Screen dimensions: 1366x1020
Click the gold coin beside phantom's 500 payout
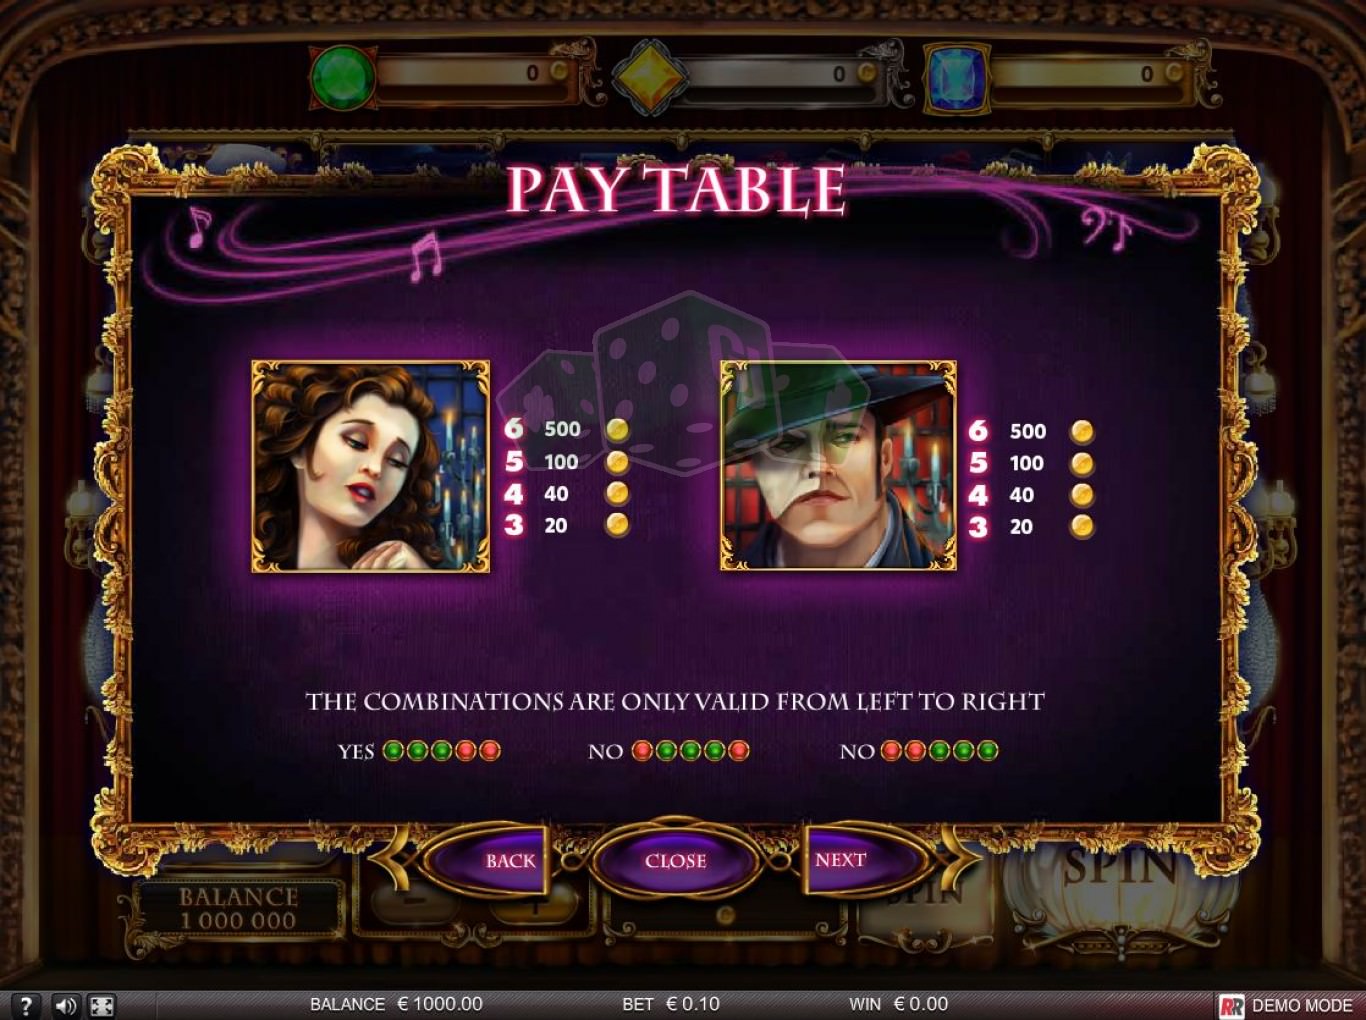click(x=1082, y=432)
